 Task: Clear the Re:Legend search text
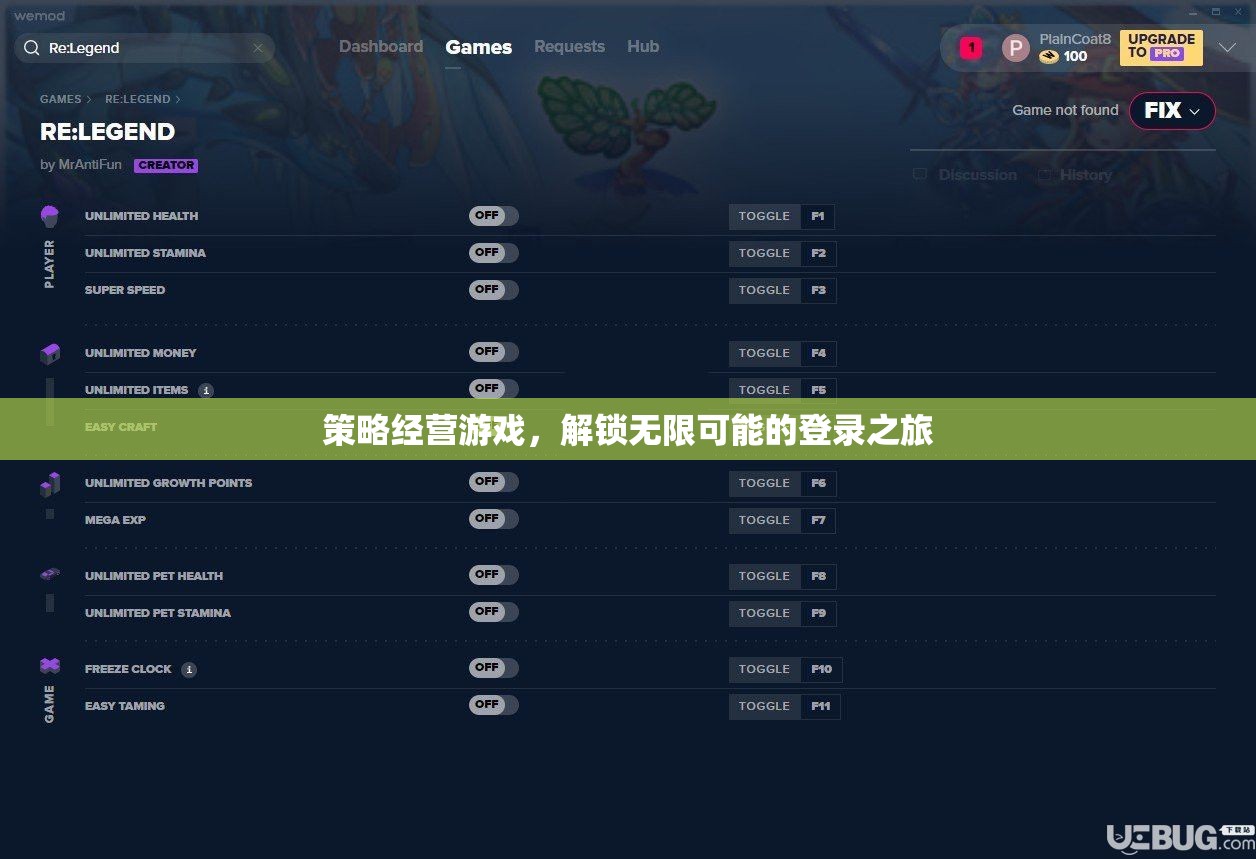[258, 48]
